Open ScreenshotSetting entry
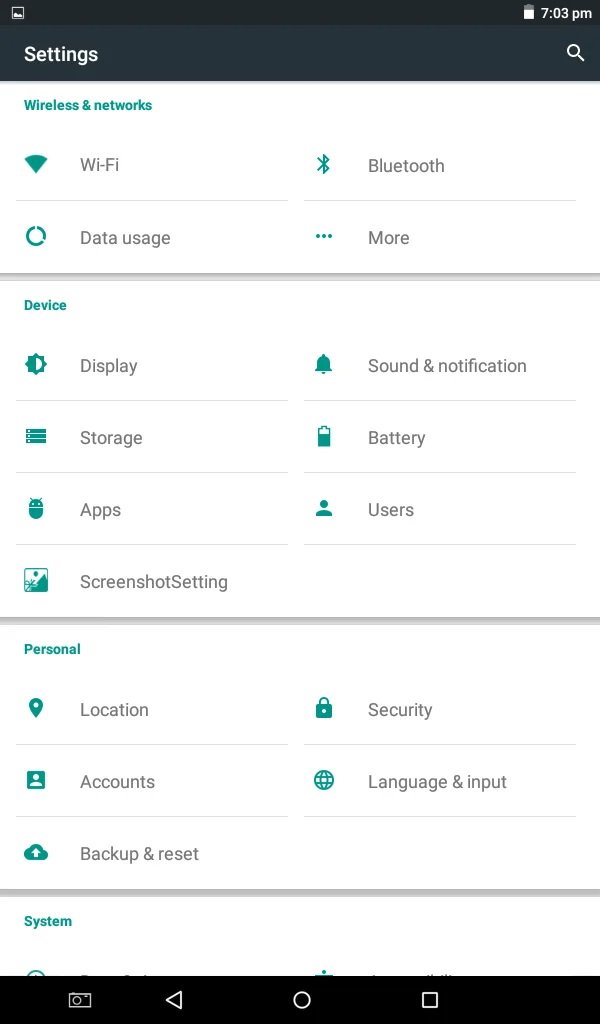 pos(151,581)
